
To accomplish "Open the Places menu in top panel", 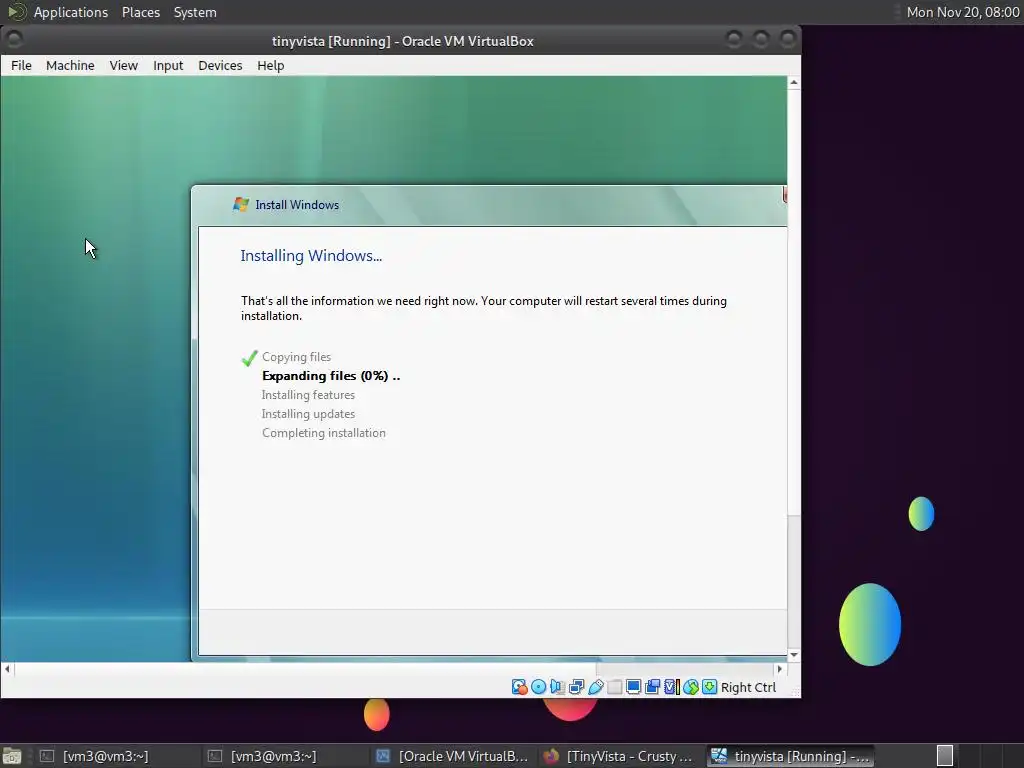I will point(140,12).
